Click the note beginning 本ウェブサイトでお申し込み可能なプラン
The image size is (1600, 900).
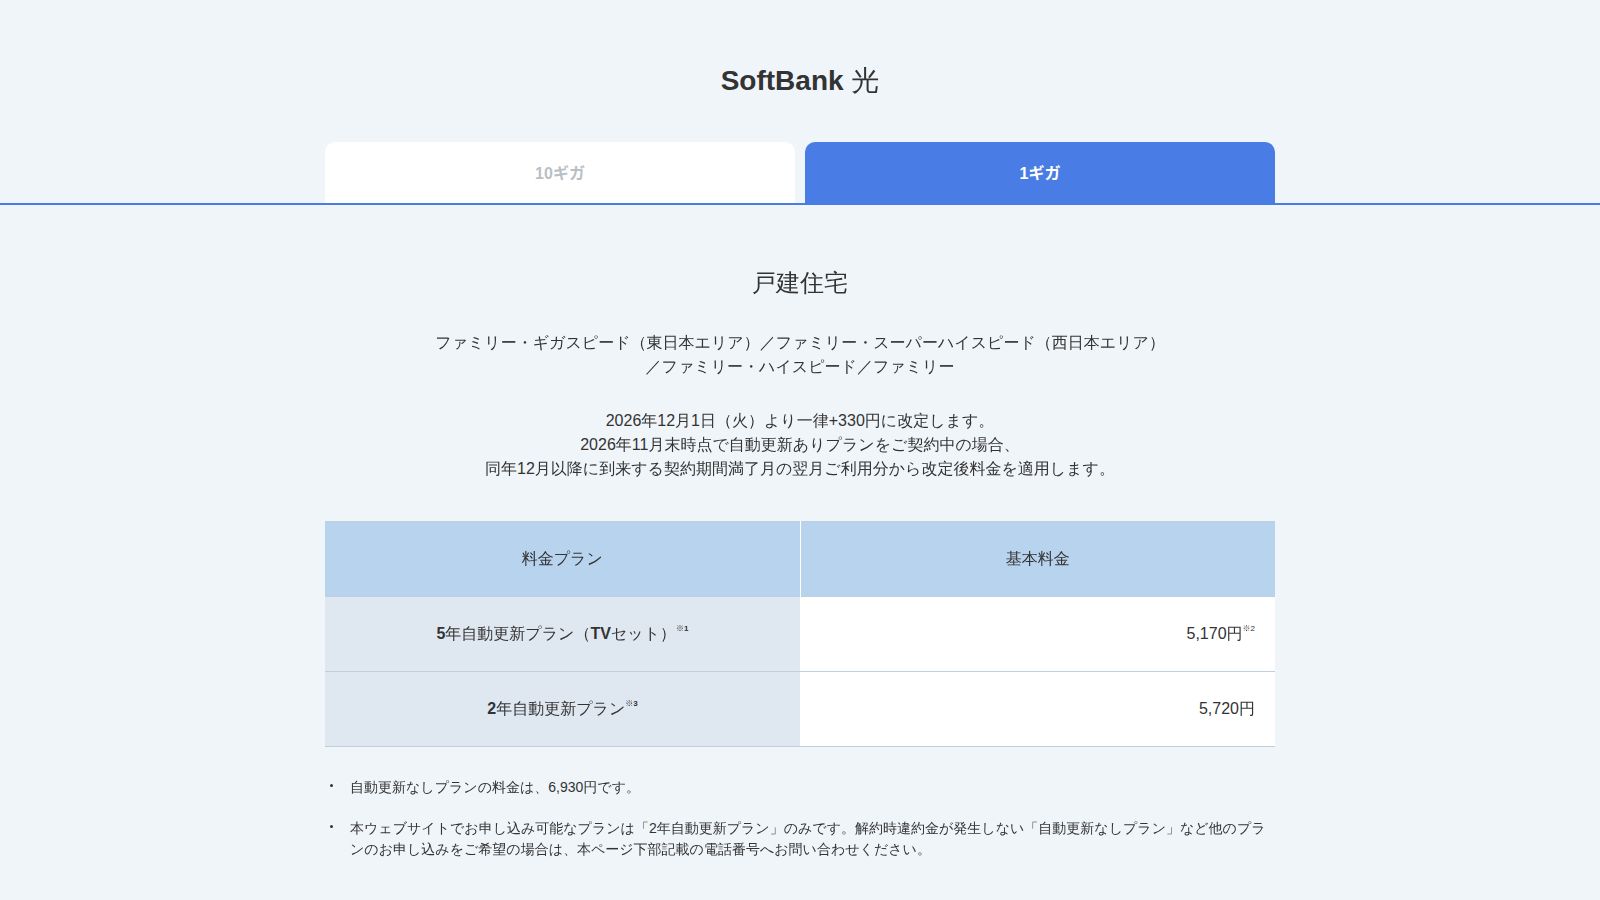(807, 839)
